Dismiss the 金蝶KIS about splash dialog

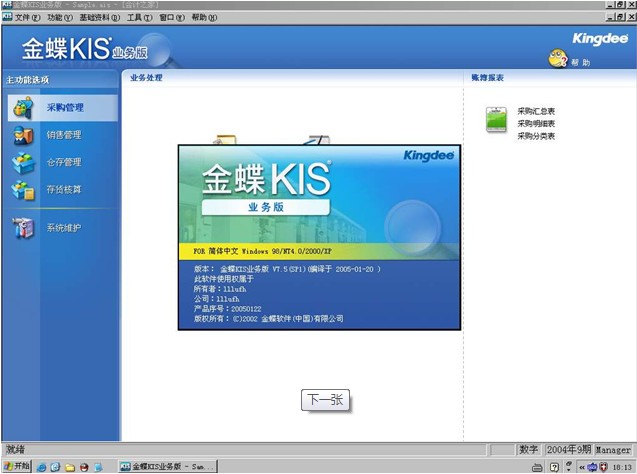point(319,237)
